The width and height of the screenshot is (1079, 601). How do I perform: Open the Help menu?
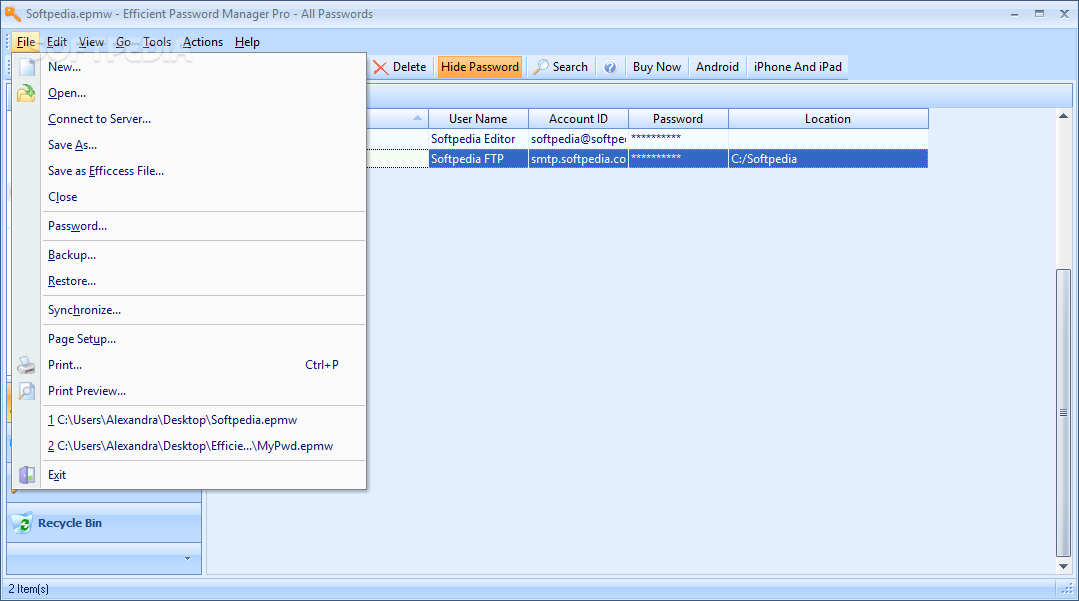247,42
